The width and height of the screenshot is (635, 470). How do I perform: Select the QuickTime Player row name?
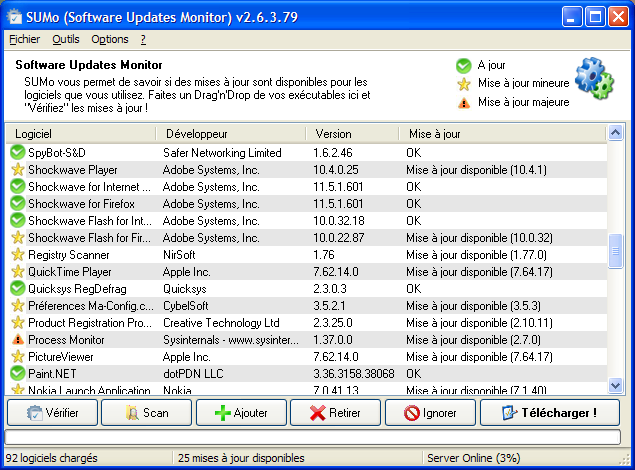click(70, 272)
